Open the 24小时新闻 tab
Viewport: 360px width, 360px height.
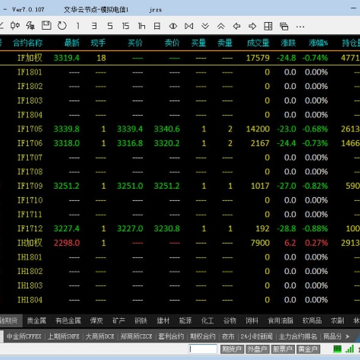257,336
